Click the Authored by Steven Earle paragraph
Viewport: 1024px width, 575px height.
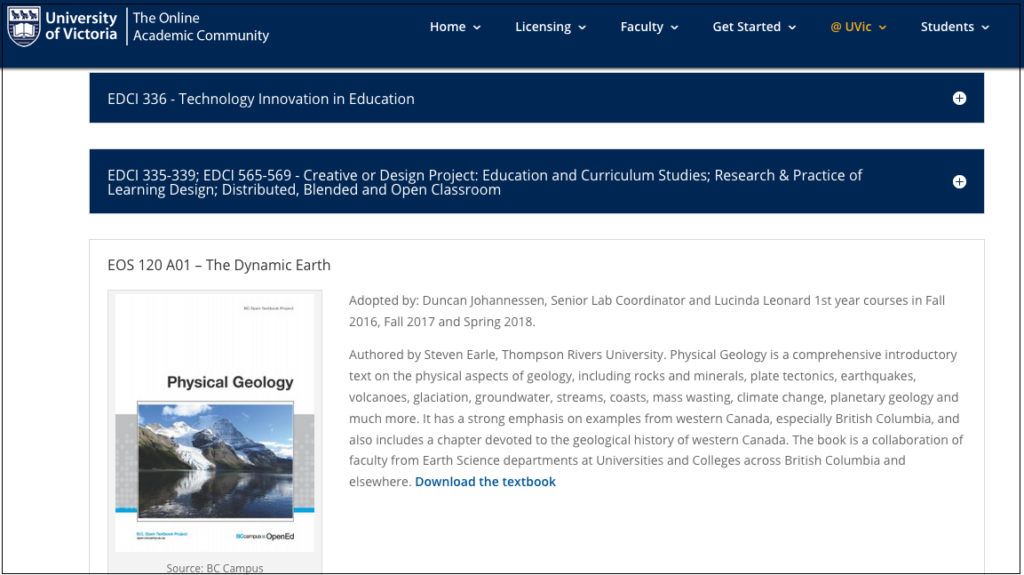(656, 418)
